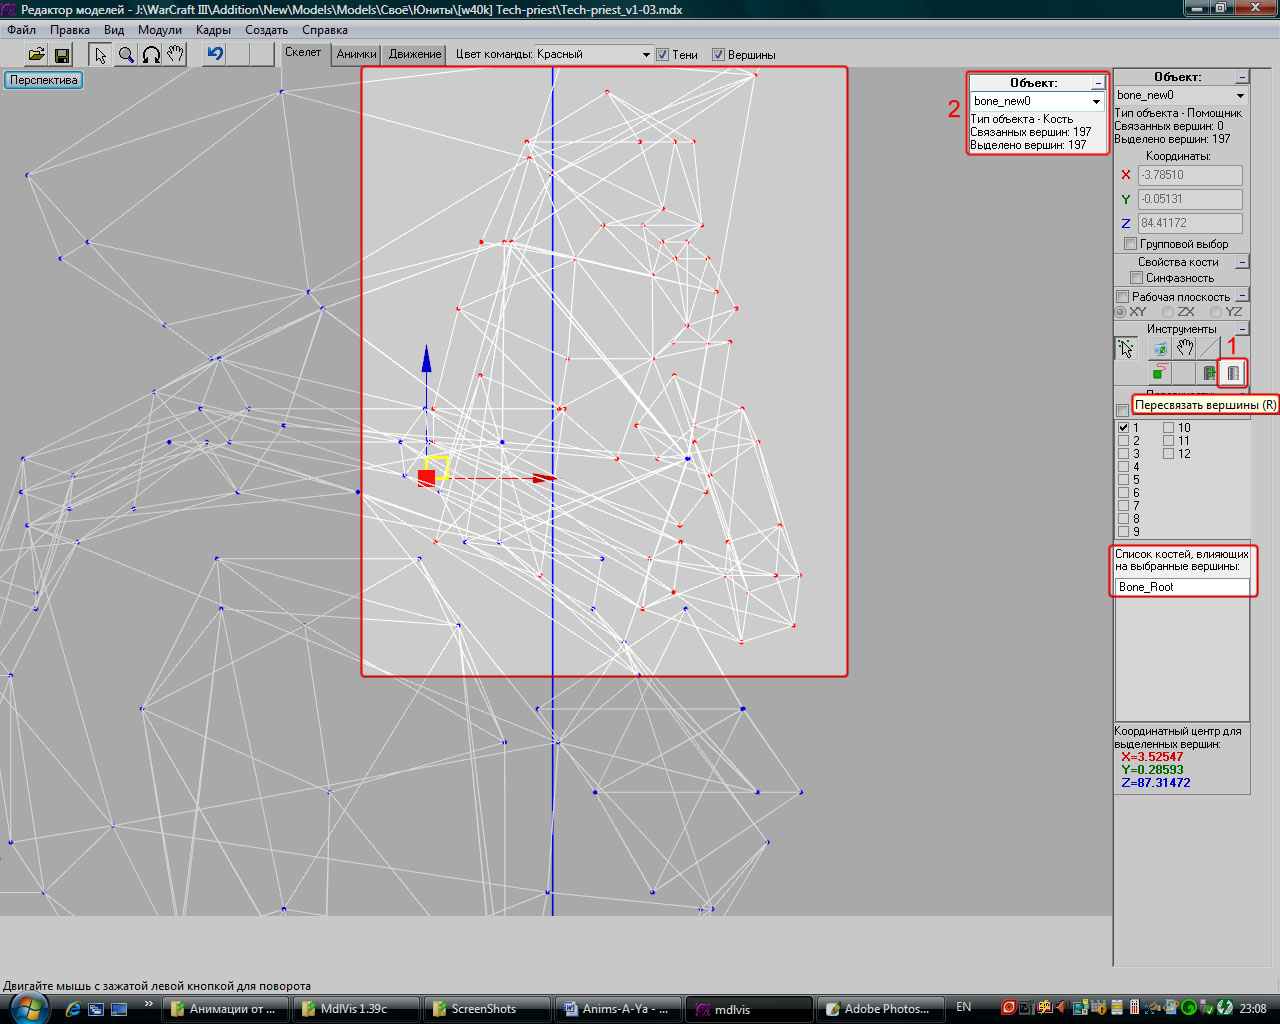The width and height of the screenshot is (1280, 1024).
Task: Open the bone_new0 object dropdown in right panel
Action: point(1240,96)
